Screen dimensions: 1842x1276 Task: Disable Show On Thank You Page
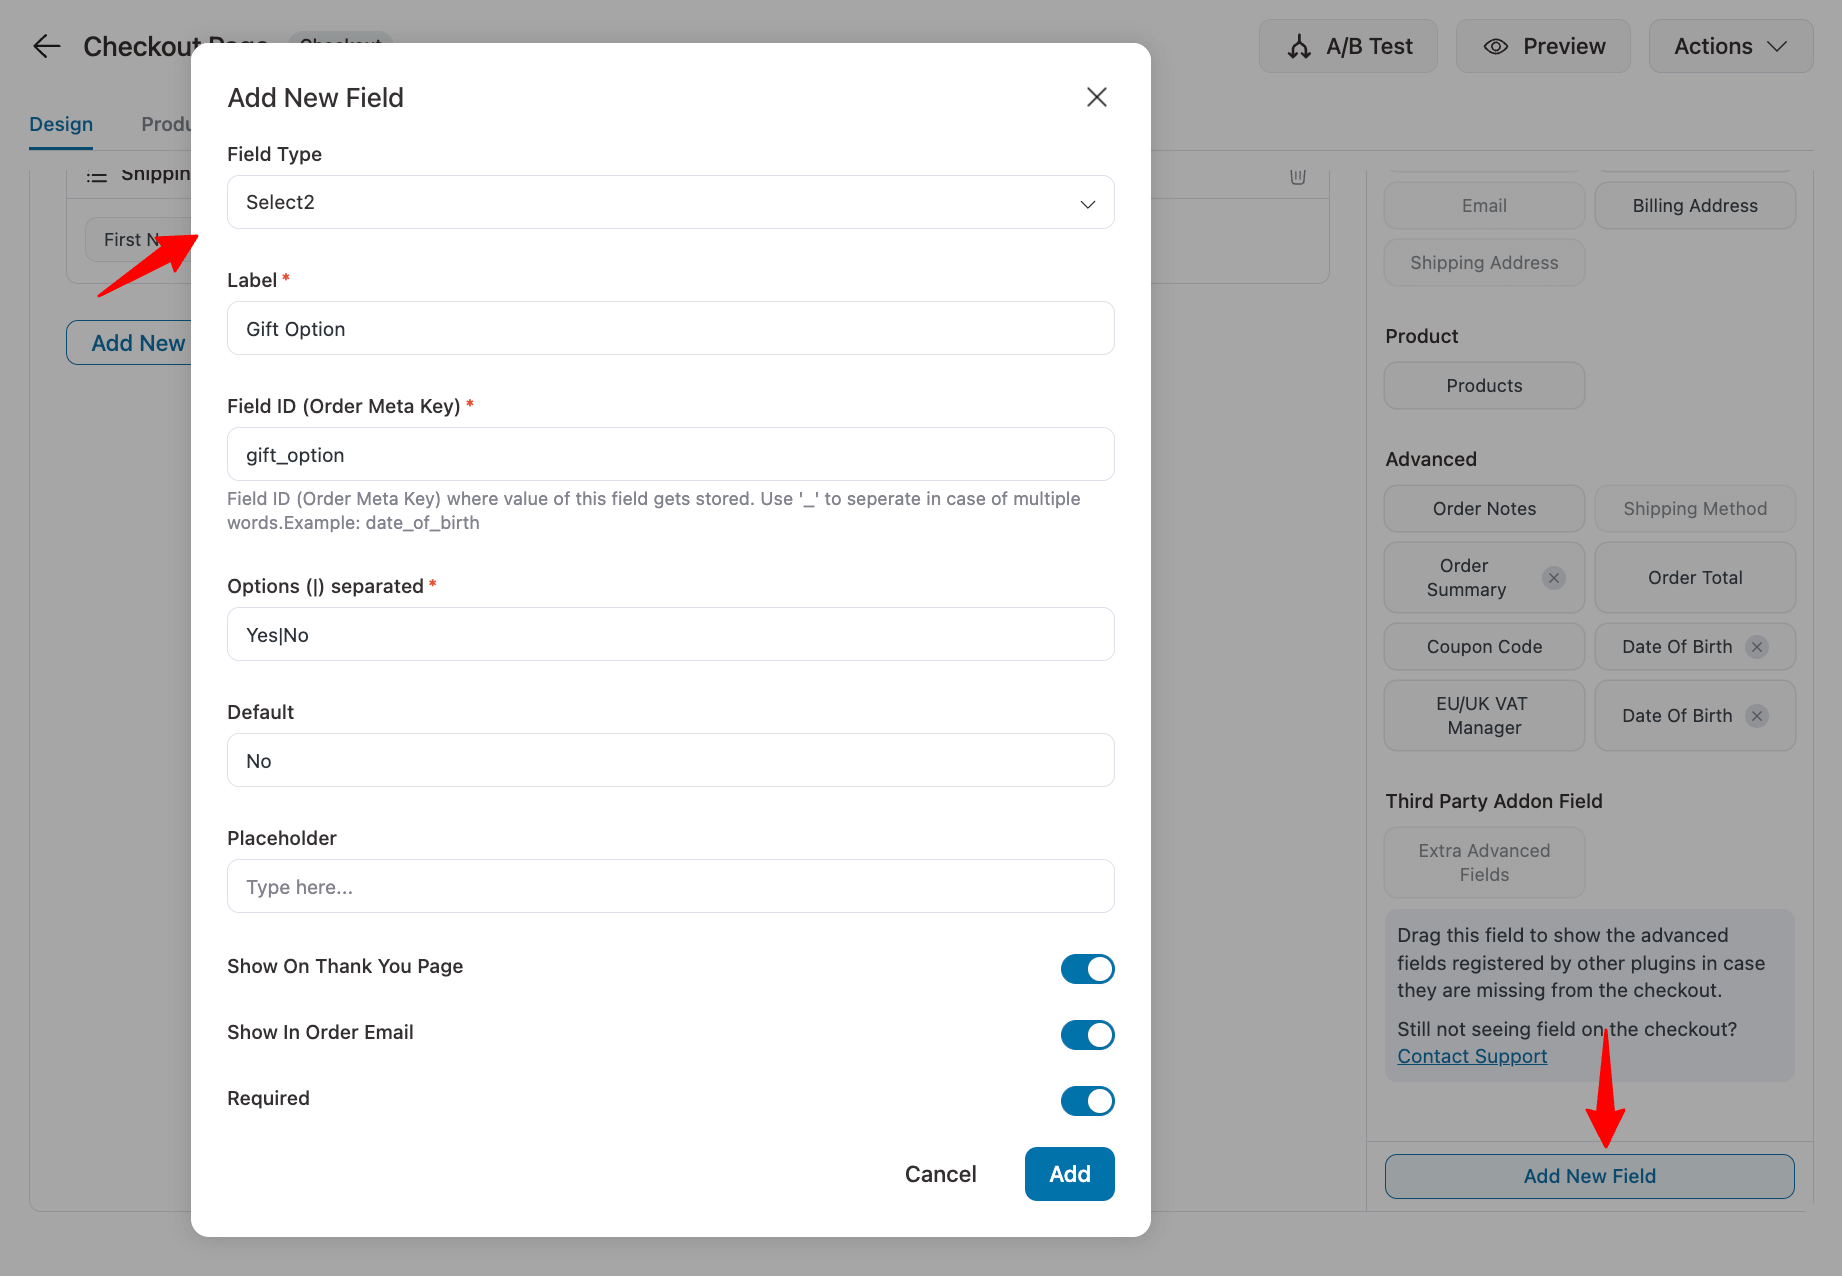(1087, 968)
